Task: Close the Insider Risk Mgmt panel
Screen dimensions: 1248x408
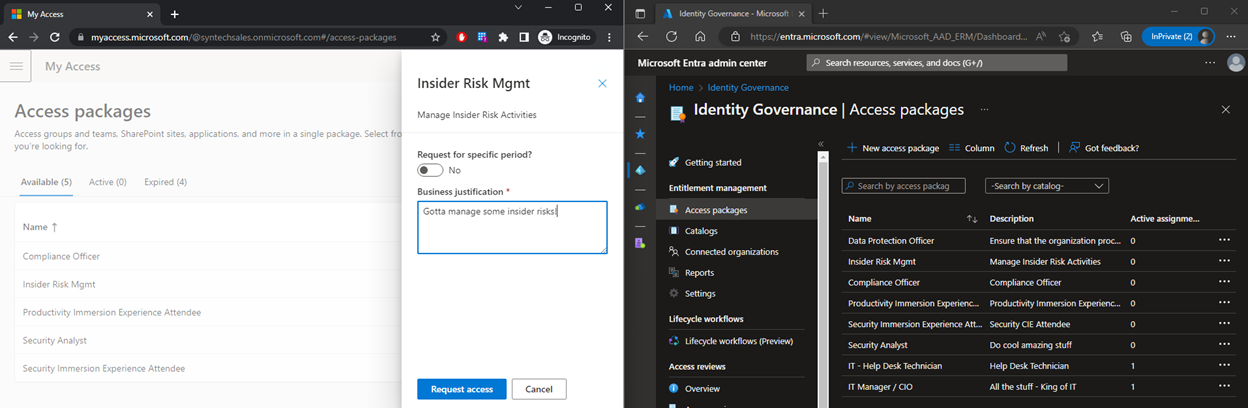Action: coord(602,83)
